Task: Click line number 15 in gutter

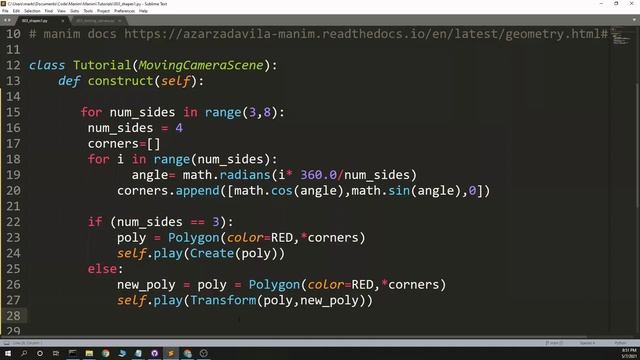Action: [13, 112]
